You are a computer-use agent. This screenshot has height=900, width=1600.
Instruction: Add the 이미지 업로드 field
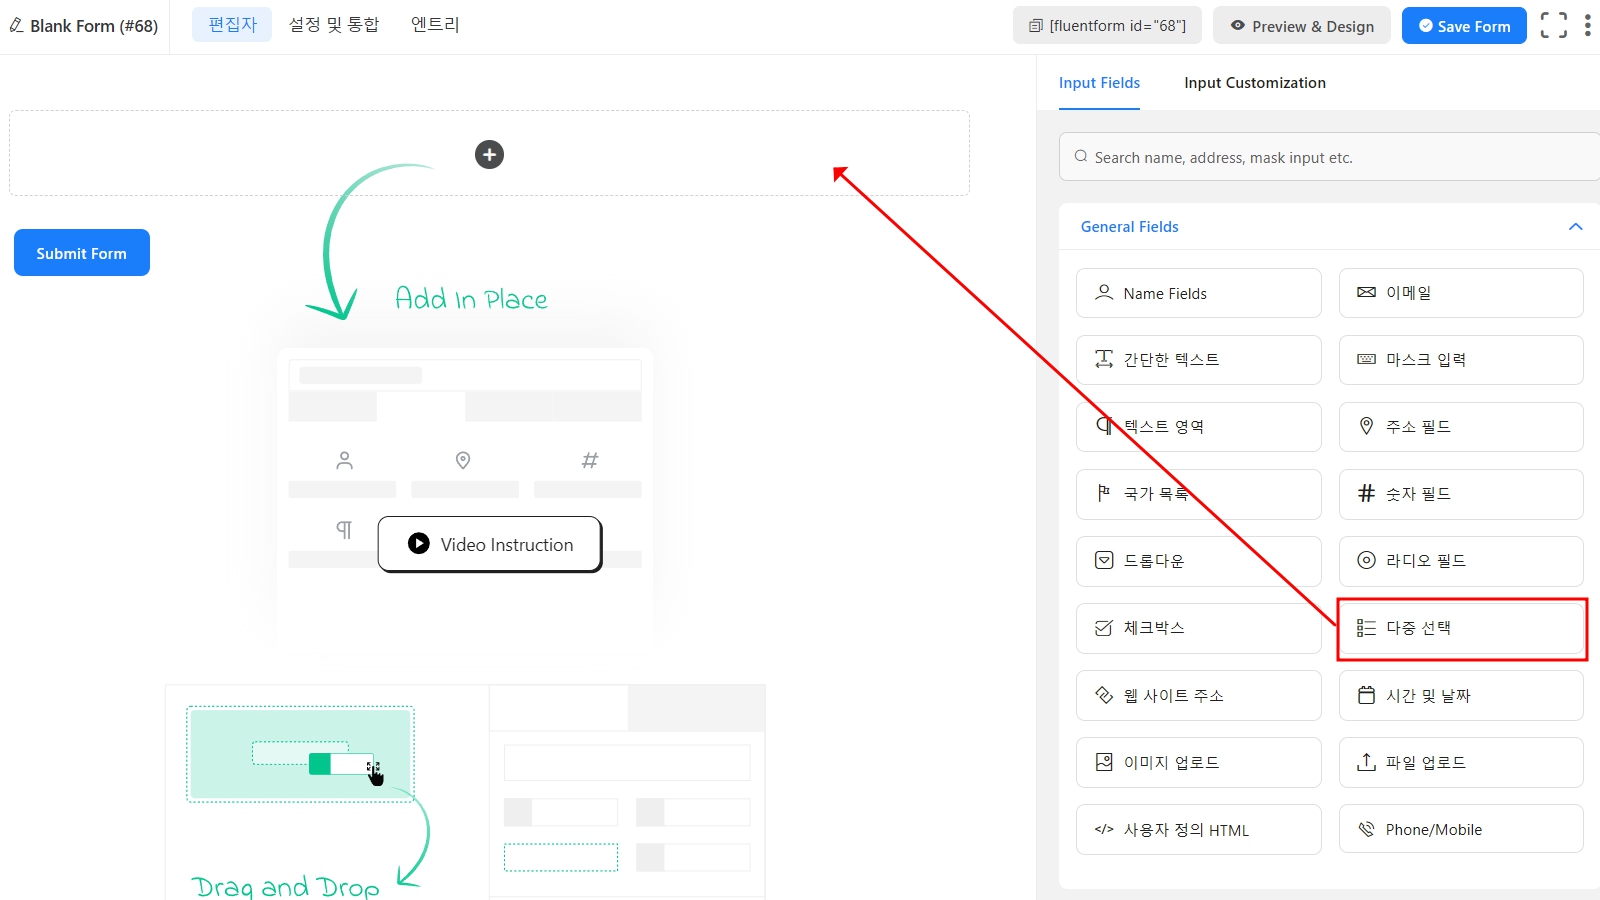[1199, 762]
